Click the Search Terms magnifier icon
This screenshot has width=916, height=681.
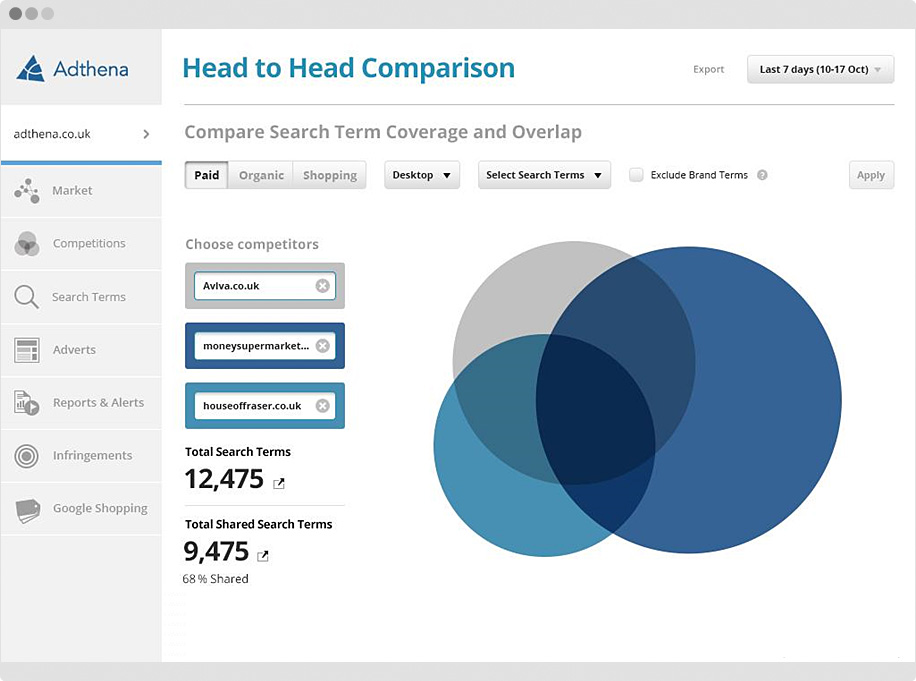pos(27,297)
